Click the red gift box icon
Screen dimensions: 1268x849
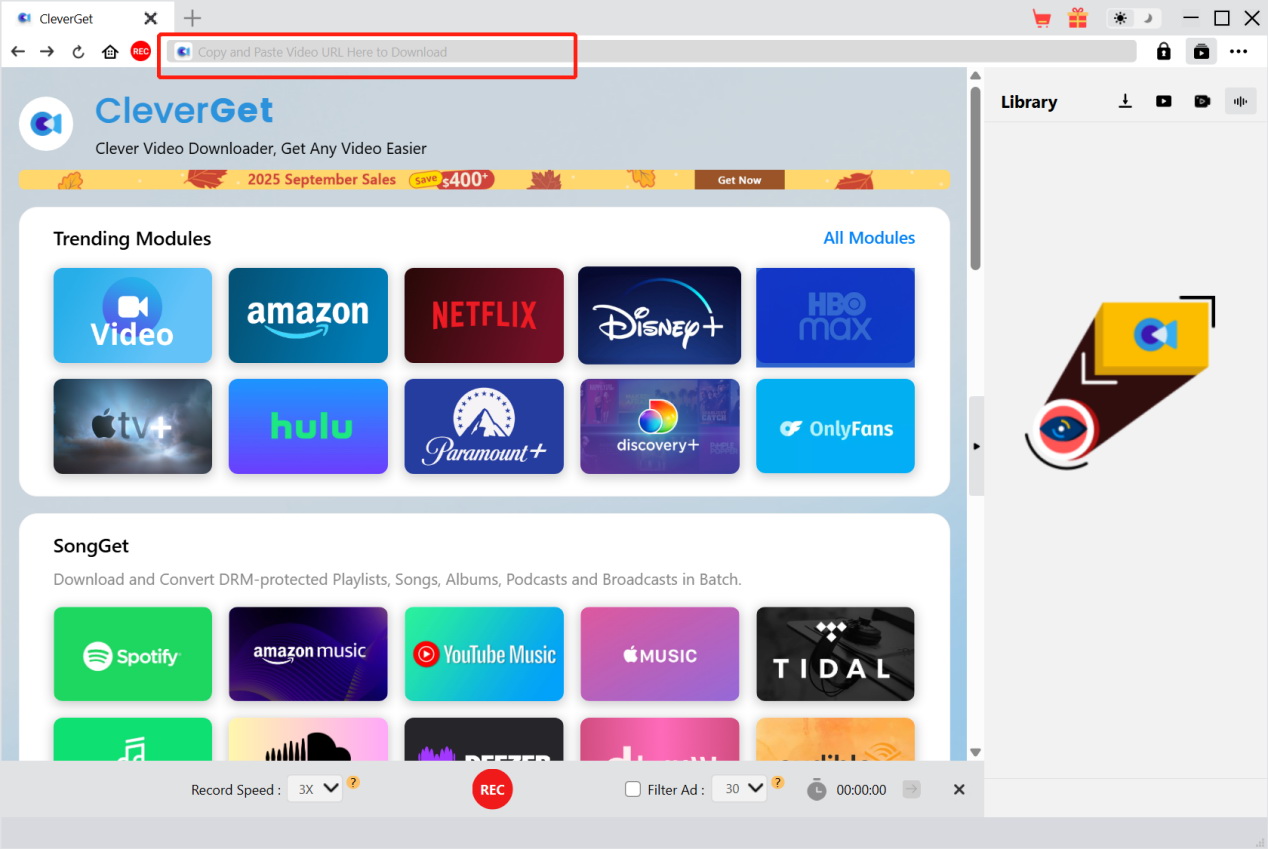coord(1077,17)
